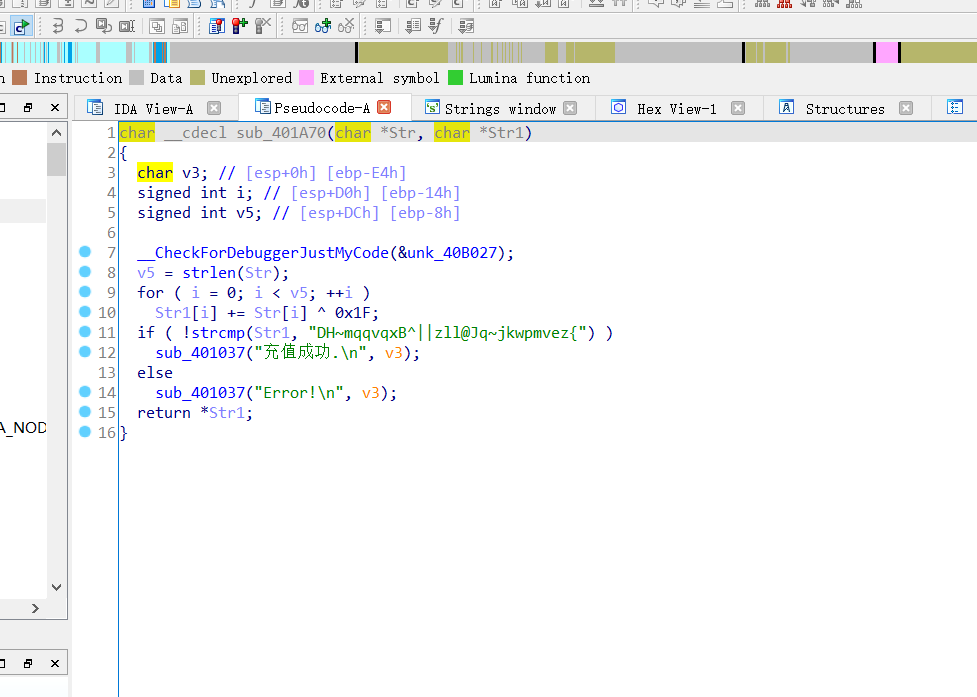Click the Data legend gray swatch
Viewport: 977px width, 697px height.
point(136,77)
